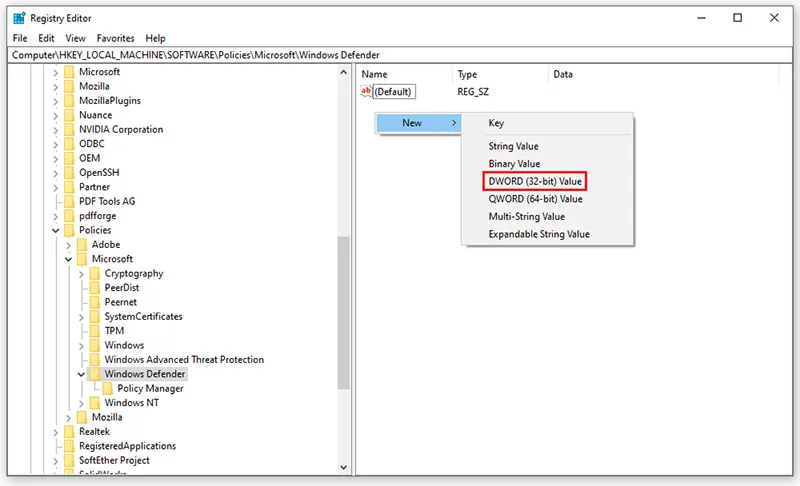The image size is (800, 486).
Task: Select String Value in the New submenu
Action: coord(547,146)
